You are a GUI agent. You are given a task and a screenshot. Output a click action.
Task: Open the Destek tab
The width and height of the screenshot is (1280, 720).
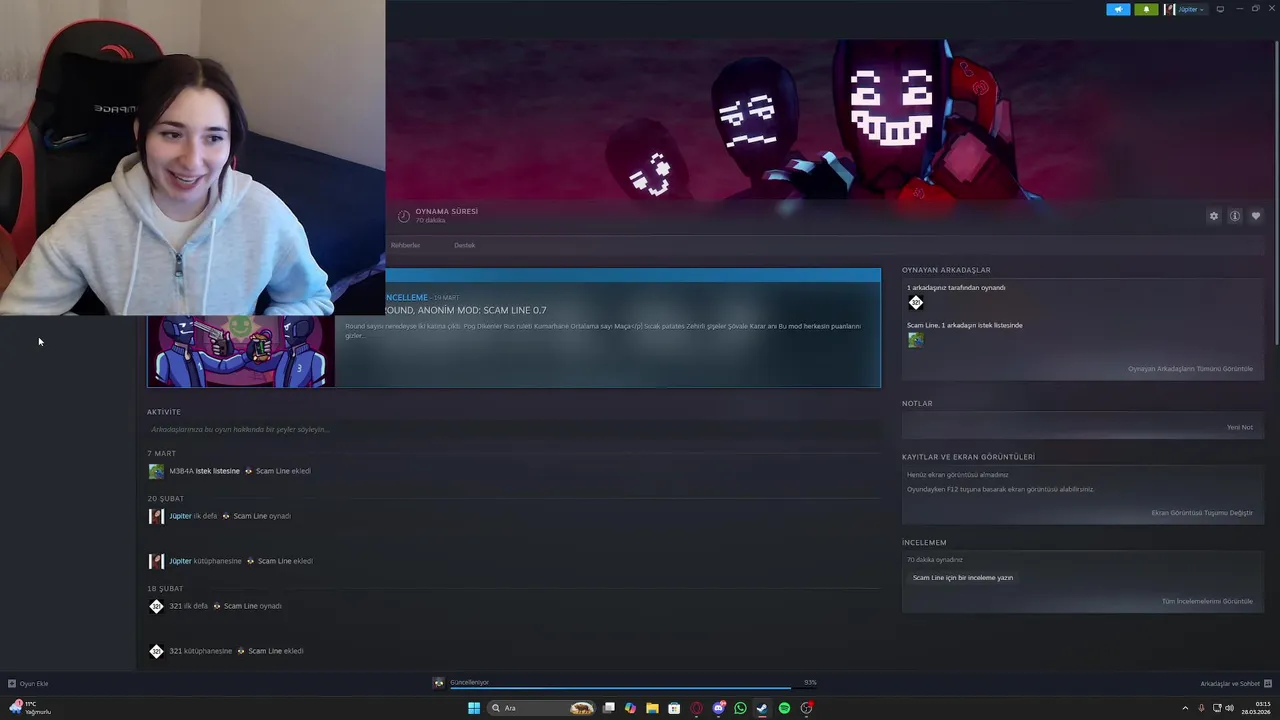pos(464,245)
